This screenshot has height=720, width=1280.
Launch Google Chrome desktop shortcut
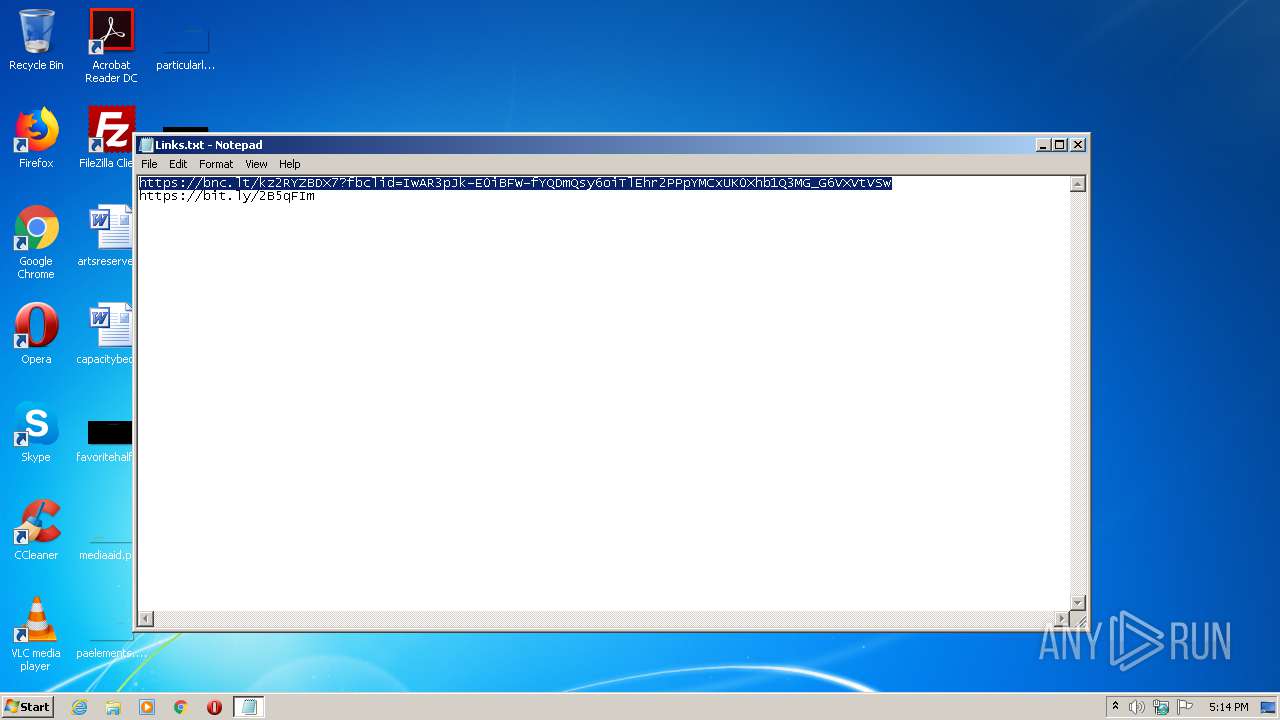click(x=36, y=241)
